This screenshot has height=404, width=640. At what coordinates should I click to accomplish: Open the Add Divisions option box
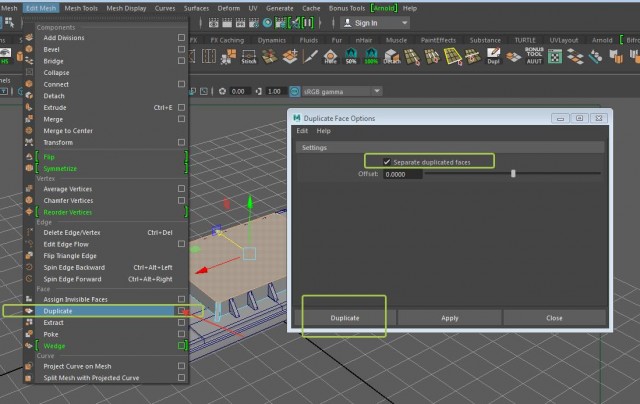[x=181, y=38]
